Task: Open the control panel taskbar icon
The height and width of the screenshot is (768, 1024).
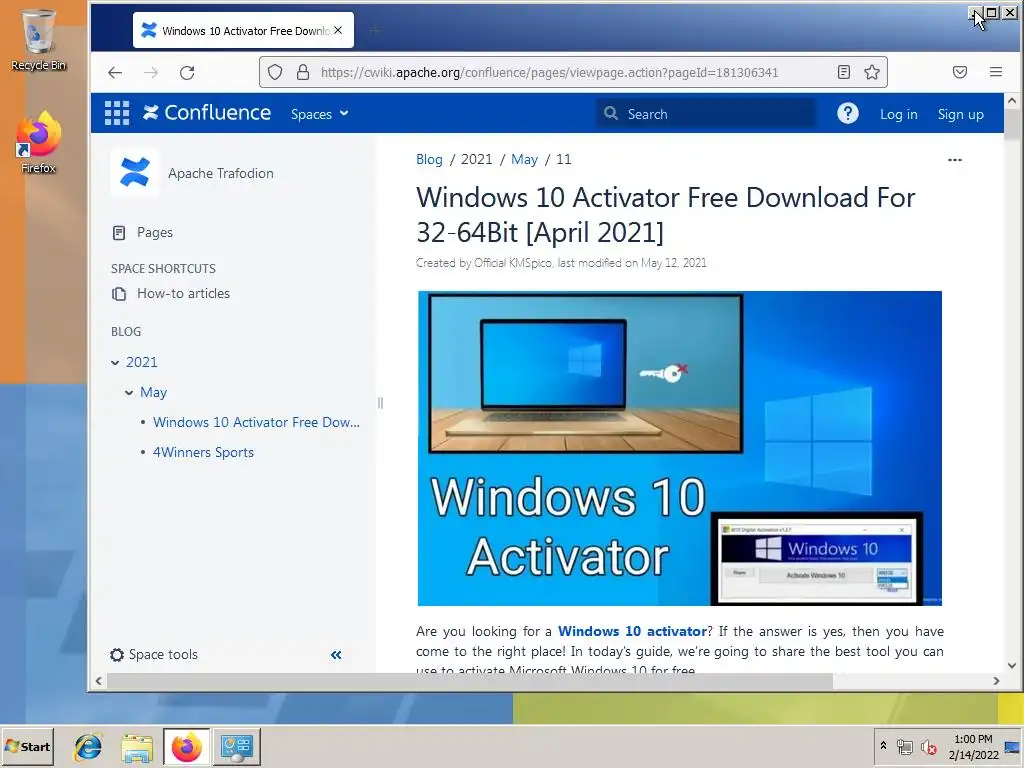Action: click(x=236, y=747)
